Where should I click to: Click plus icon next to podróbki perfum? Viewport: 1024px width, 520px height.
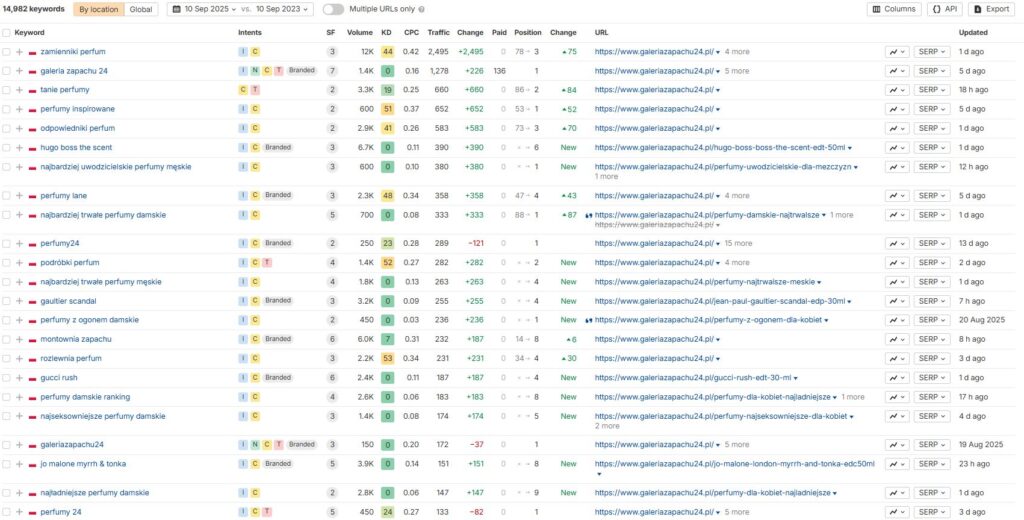pyautogui.click(x=20, y=263)
